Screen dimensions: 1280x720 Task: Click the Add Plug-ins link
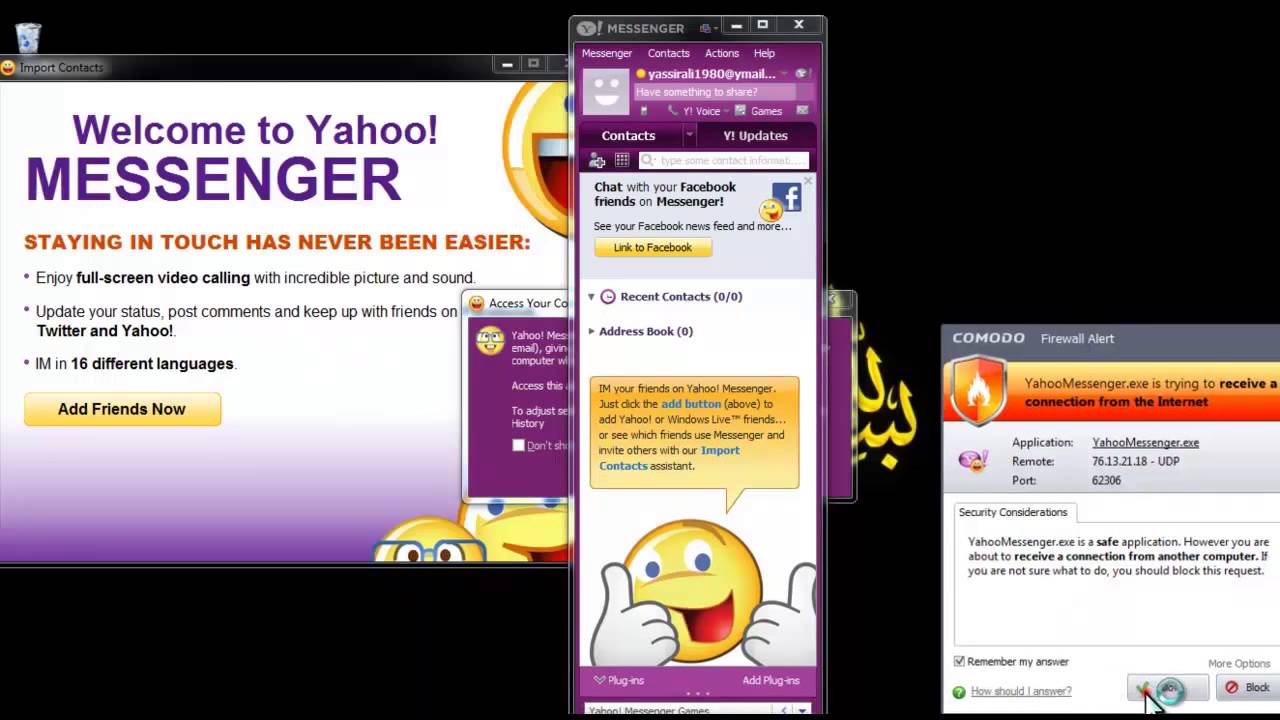click(x=771, y=680)
